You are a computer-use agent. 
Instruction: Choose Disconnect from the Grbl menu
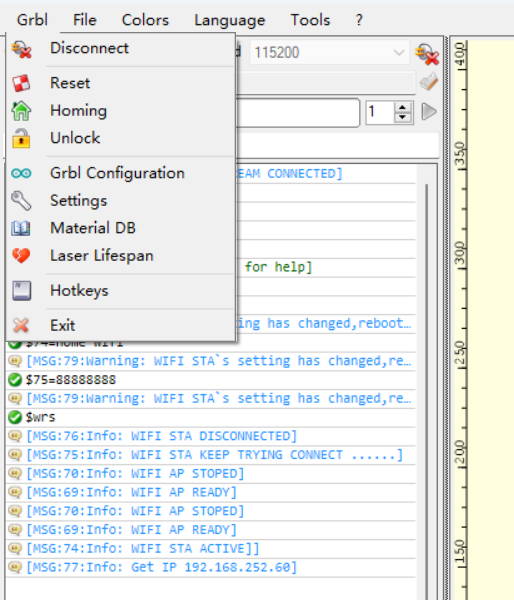(x=121, y=49)
